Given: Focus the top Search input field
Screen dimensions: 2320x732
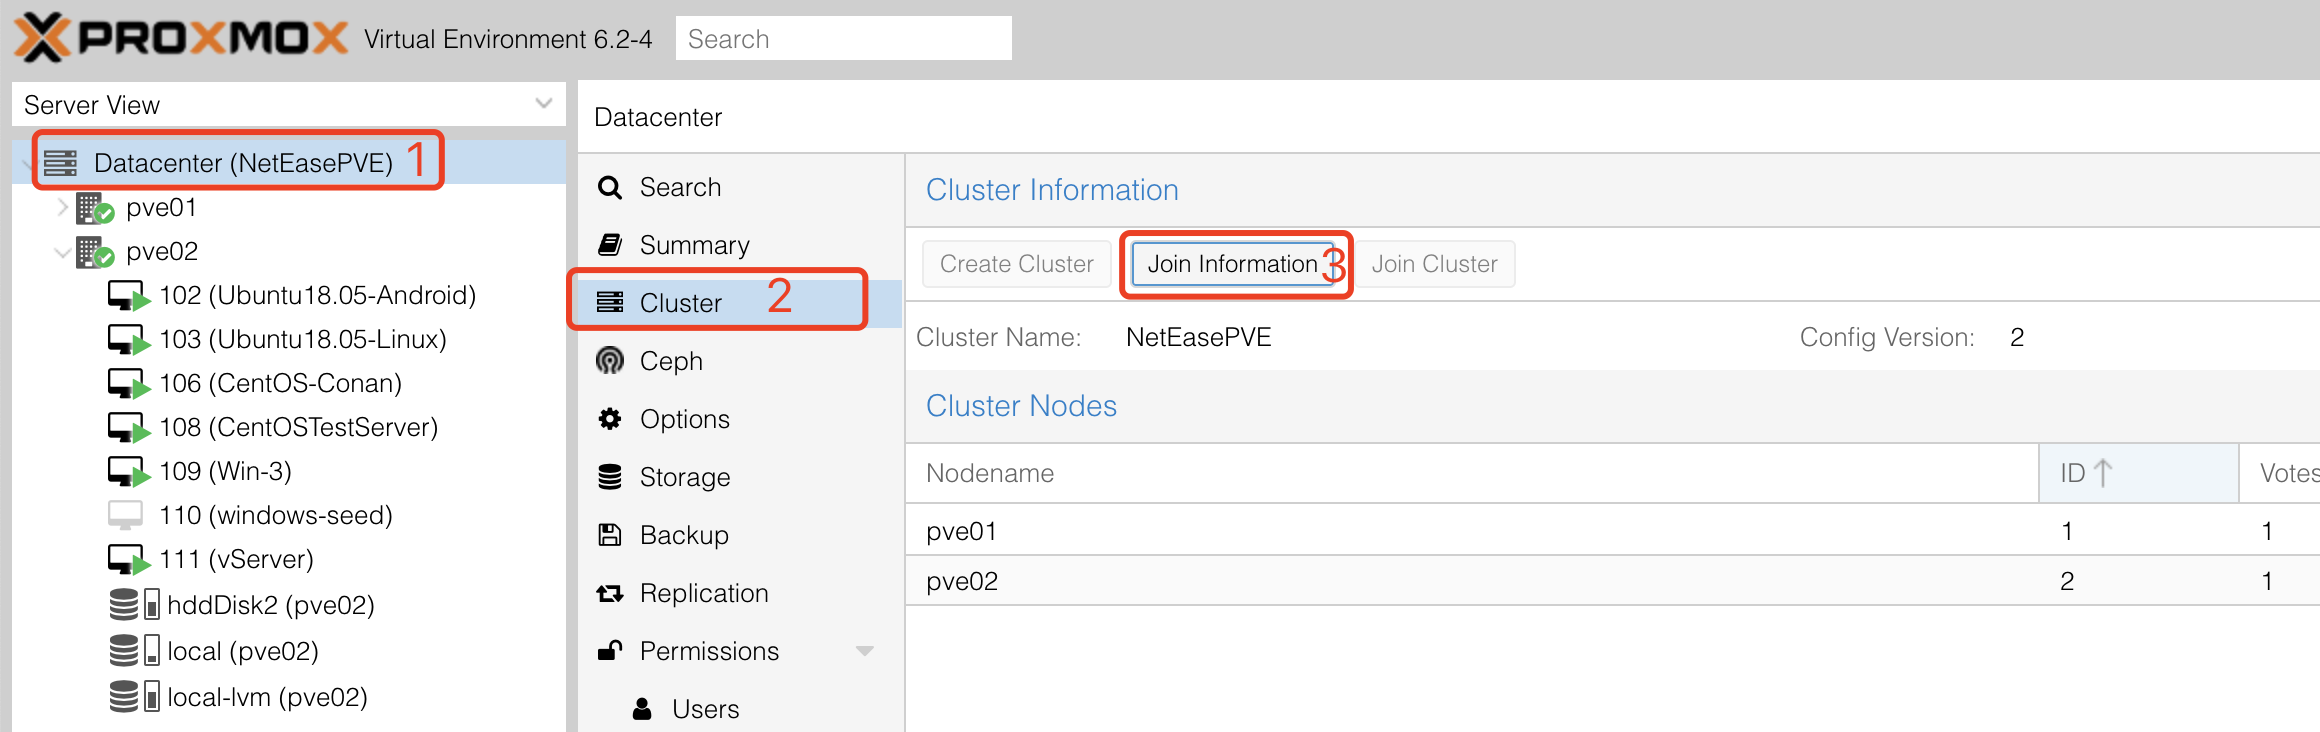Looking at the screenshot, I should [843, 38].
